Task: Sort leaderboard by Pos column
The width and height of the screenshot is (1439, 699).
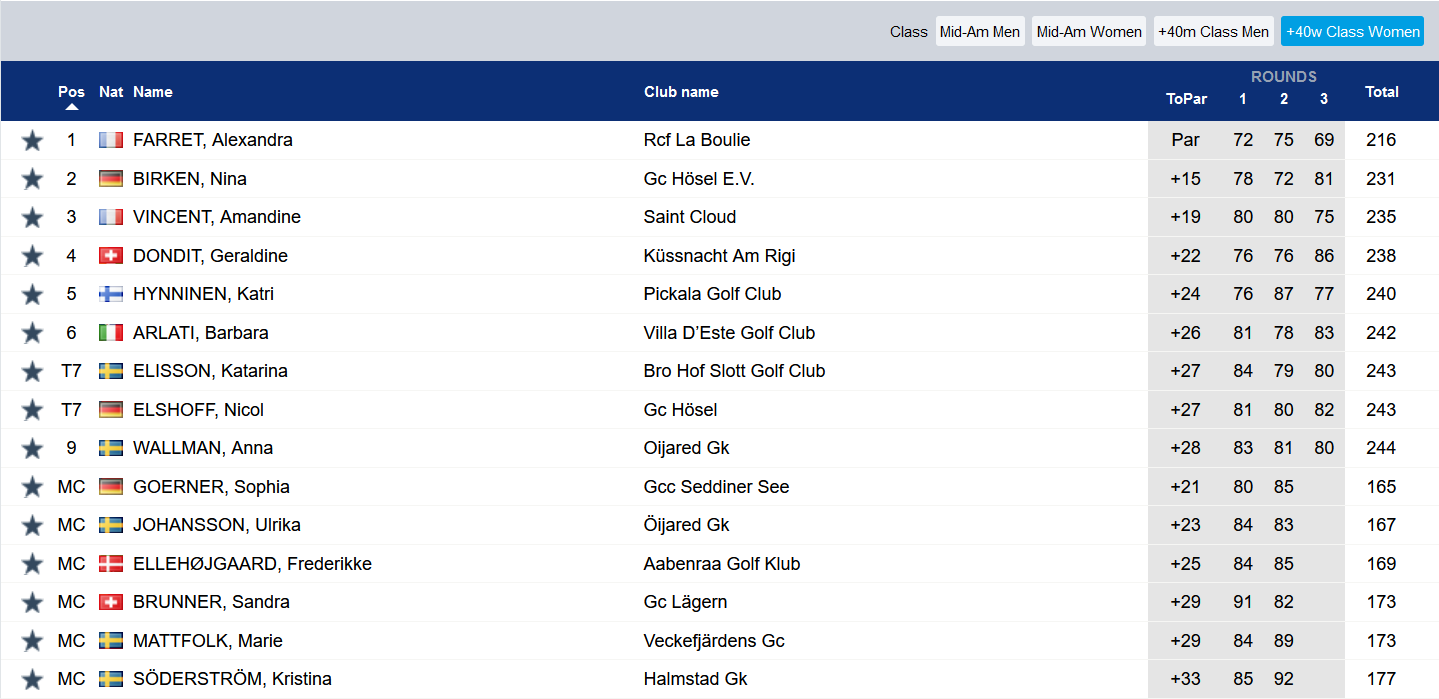Action: 71,92
